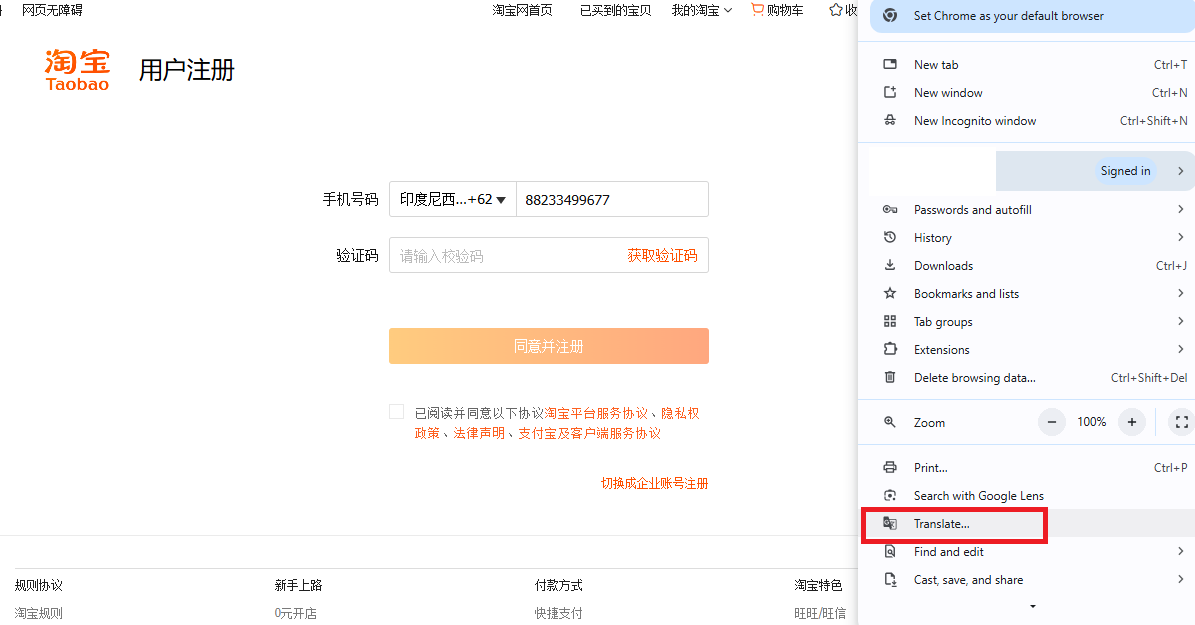This screenshot has width=1195, height=625.
Task: Select 淘宝网首页 in the top navigation
Action: (522, 10)
